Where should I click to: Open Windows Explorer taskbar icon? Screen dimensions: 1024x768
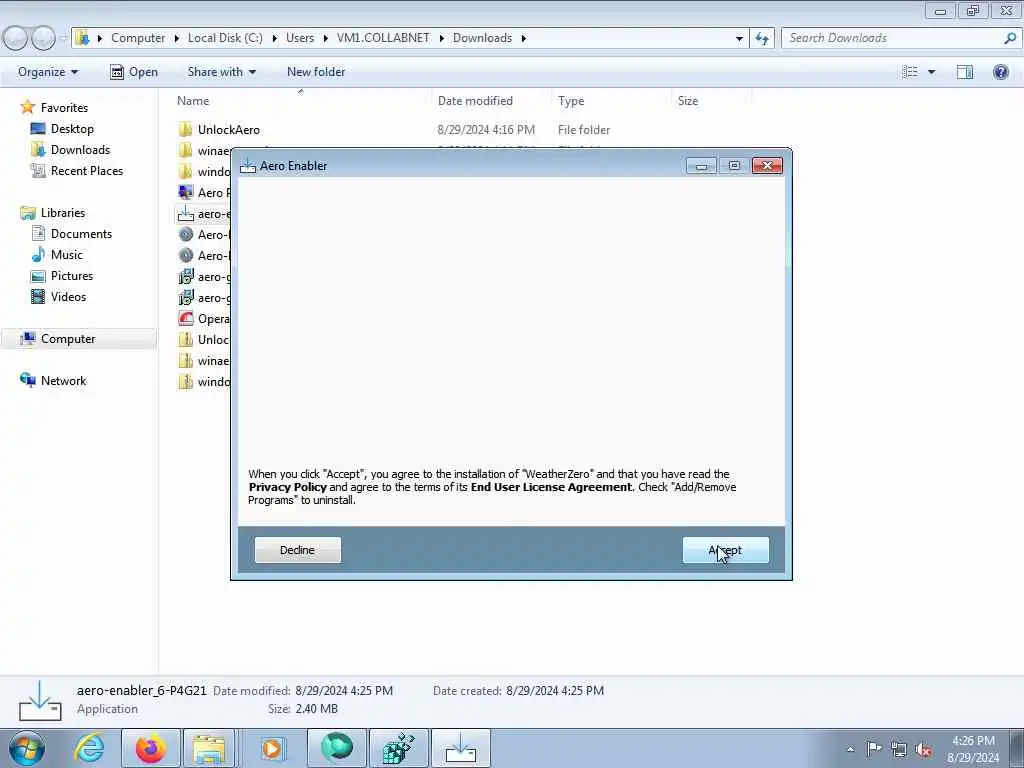click(209, 748)
